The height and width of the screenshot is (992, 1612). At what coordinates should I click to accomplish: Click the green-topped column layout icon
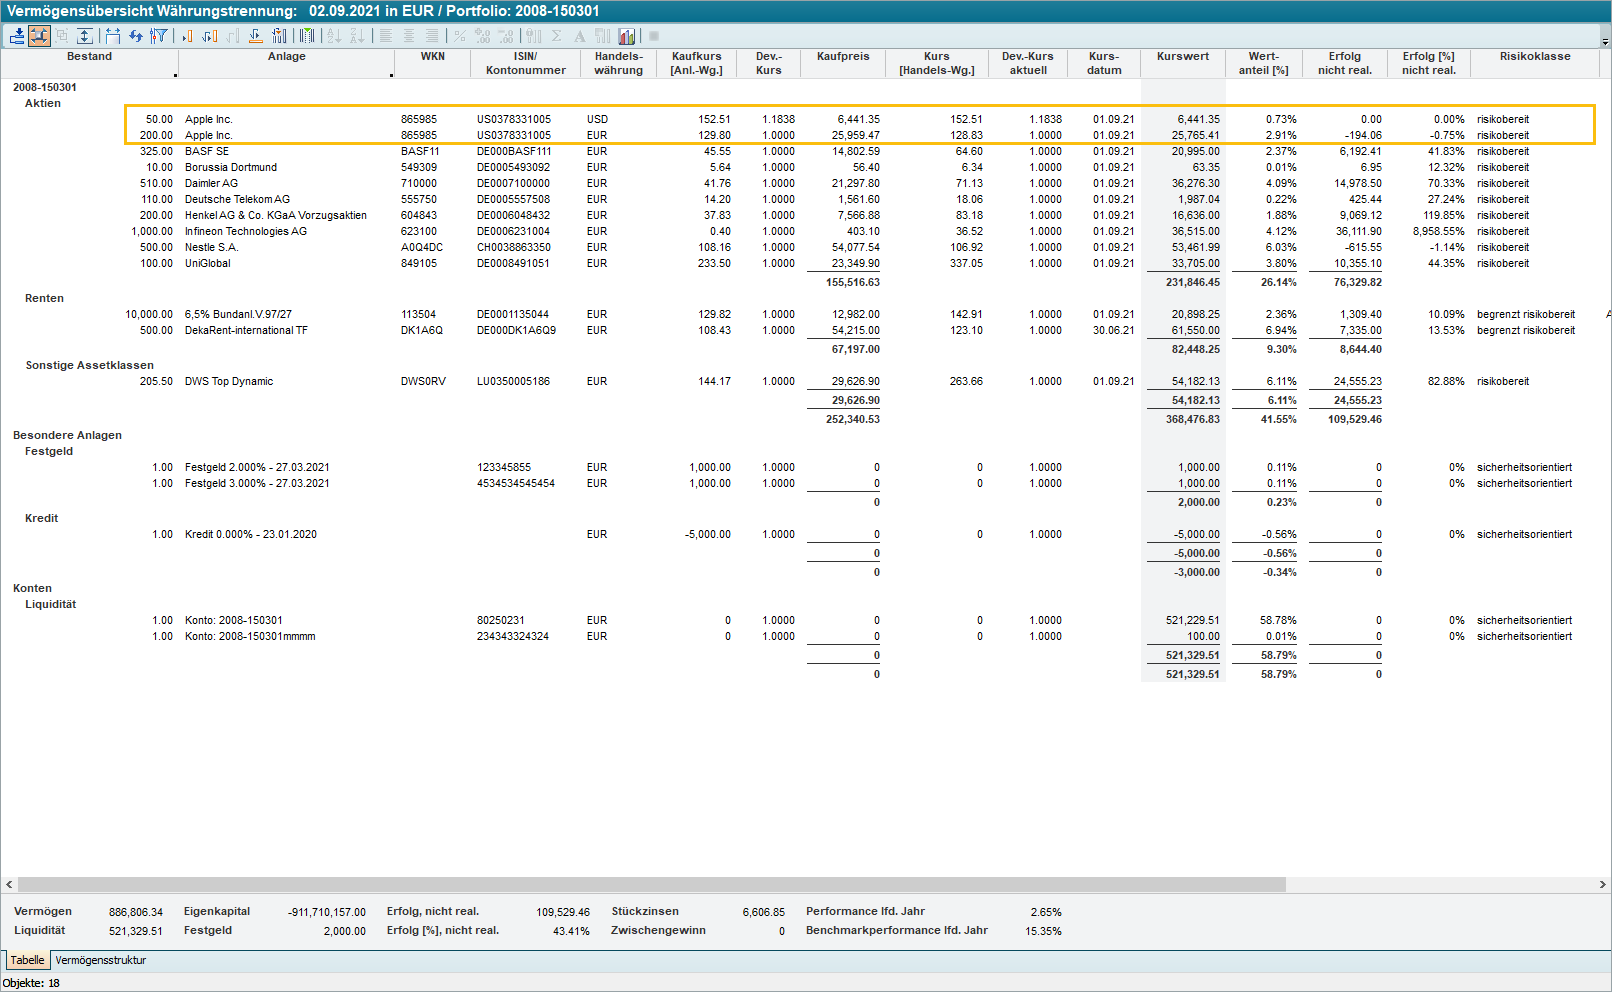click(x=307, y=36)
